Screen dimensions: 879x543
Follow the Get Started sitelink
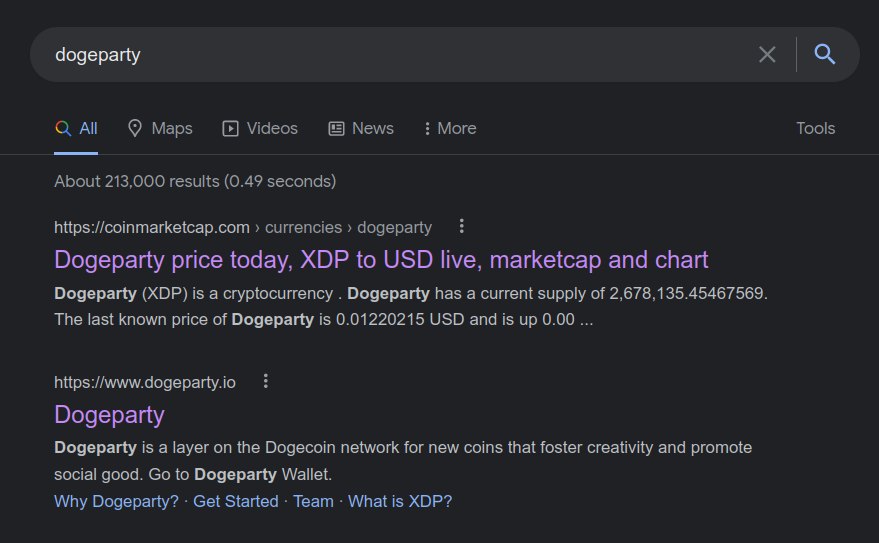click(x=236, y=501)
